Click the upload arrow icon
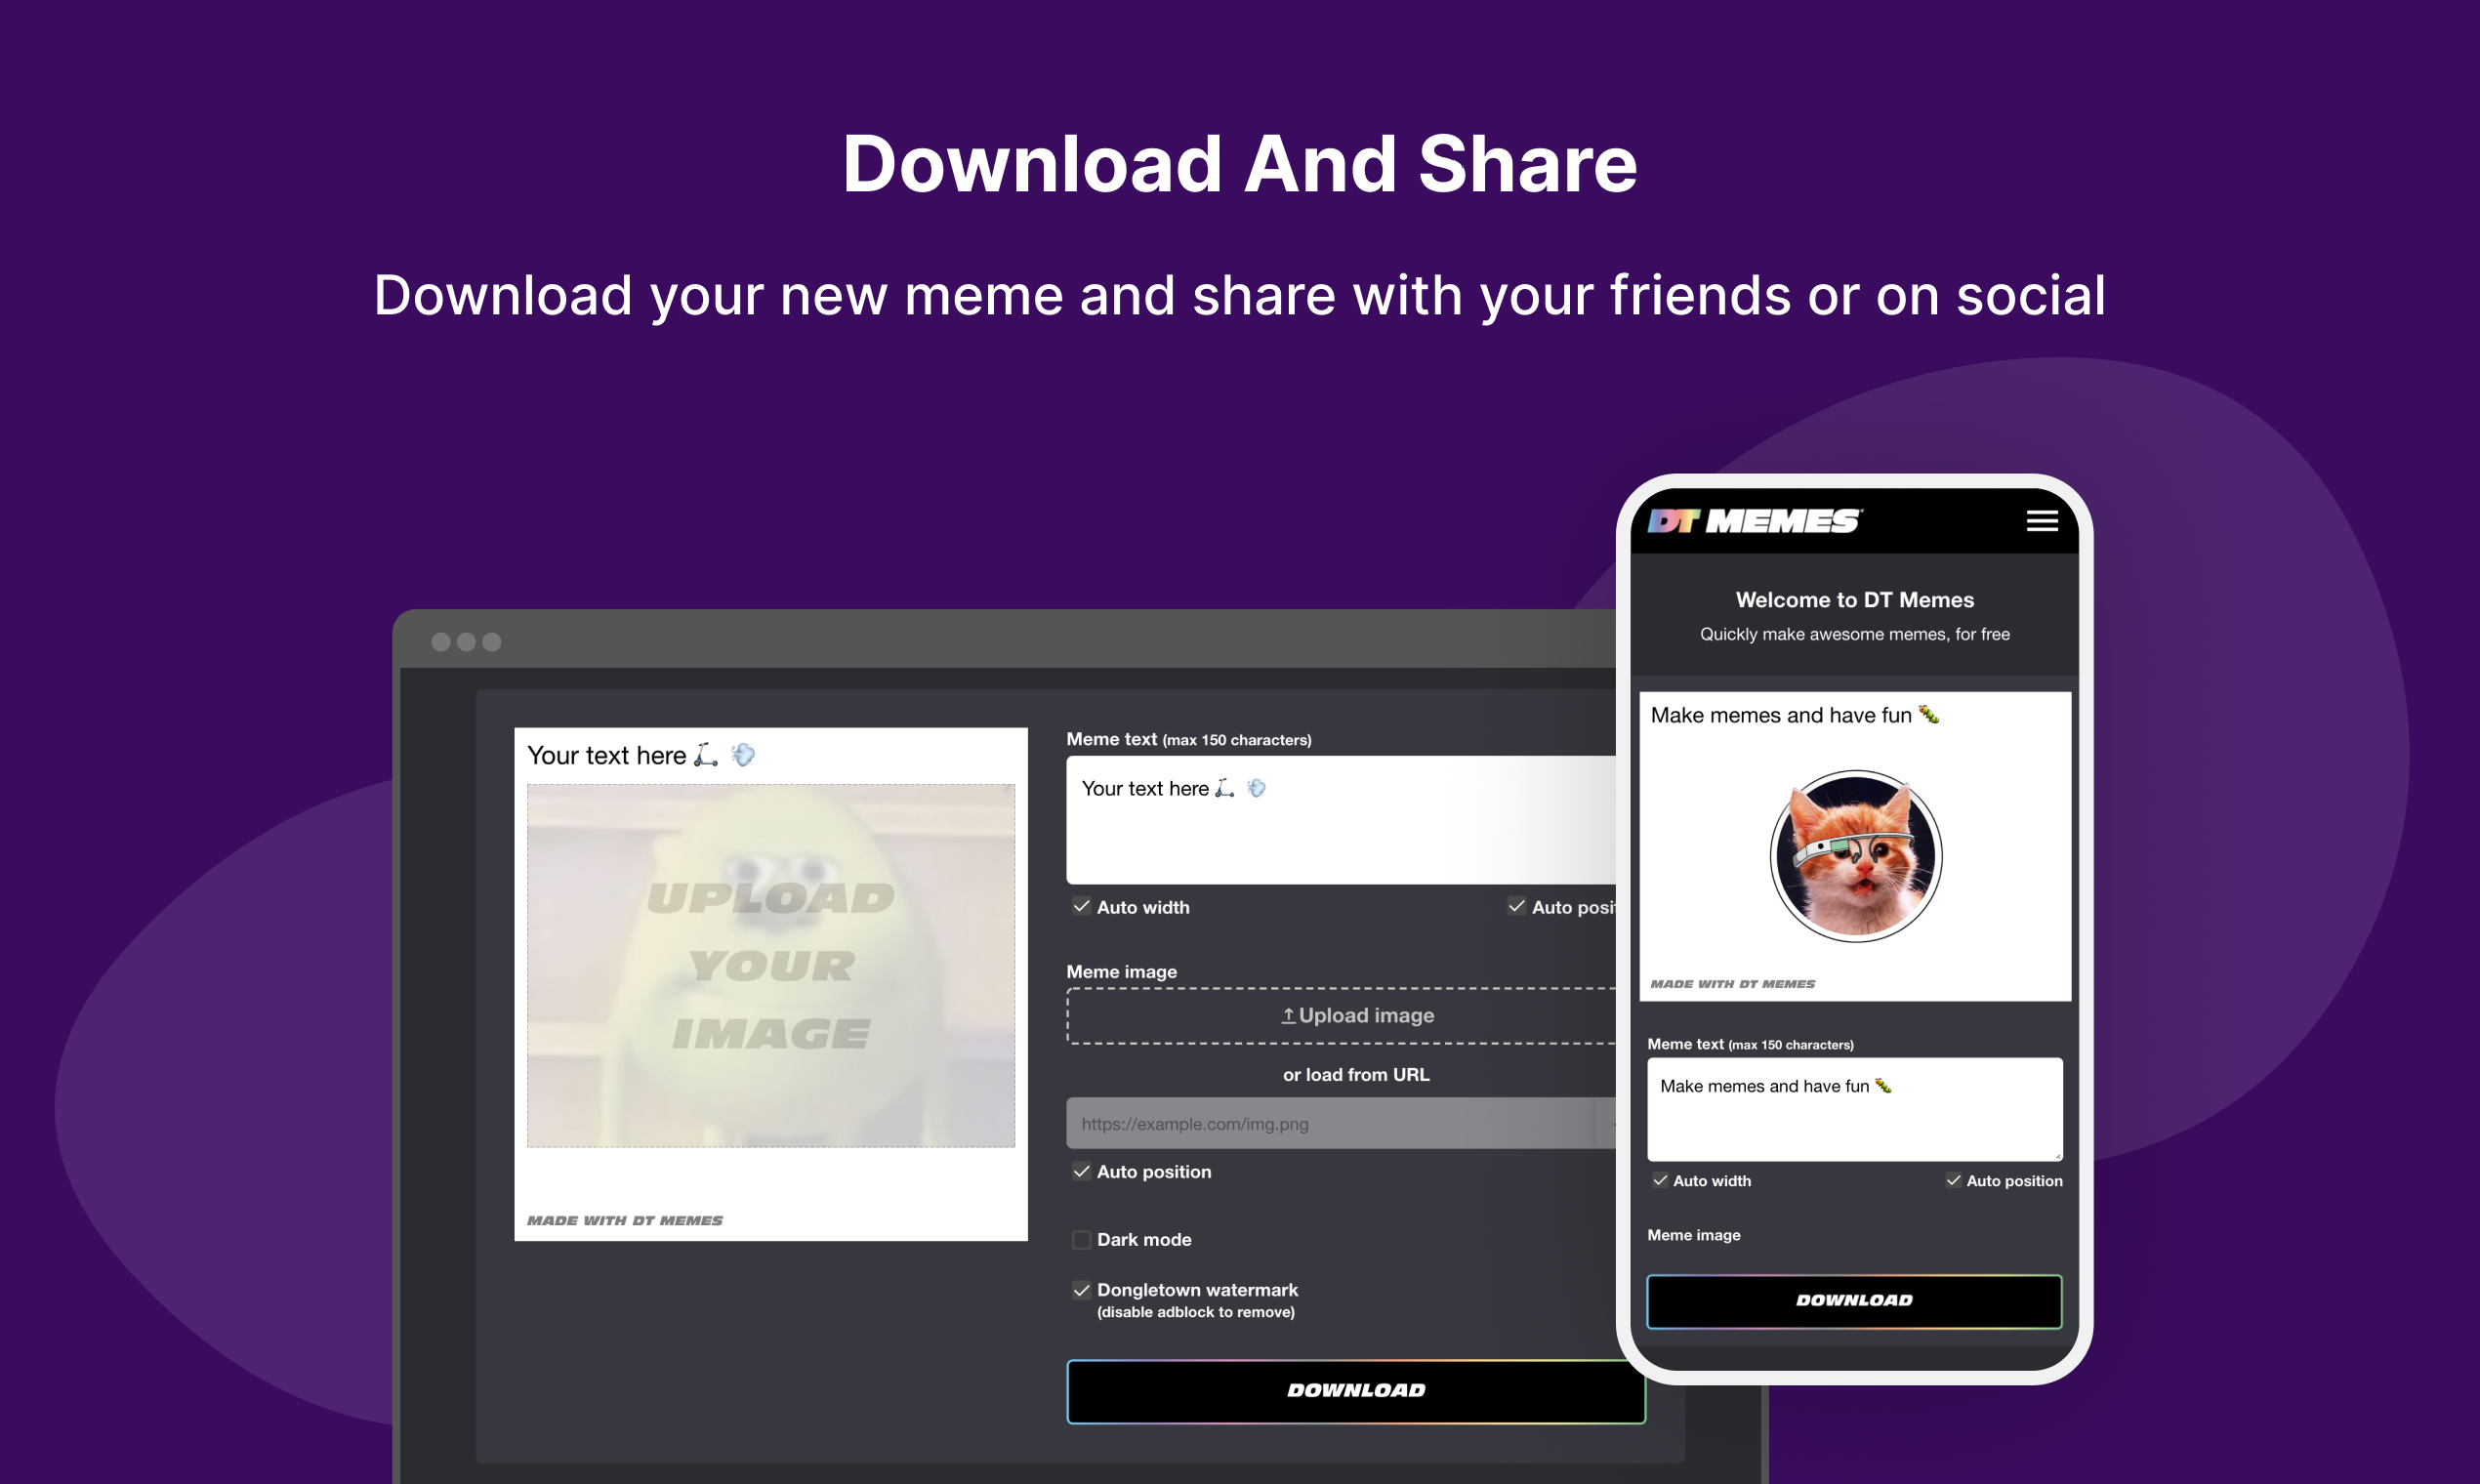The width and height of the screenshot is (2480, 1484). click(x=1288, y=1016)
